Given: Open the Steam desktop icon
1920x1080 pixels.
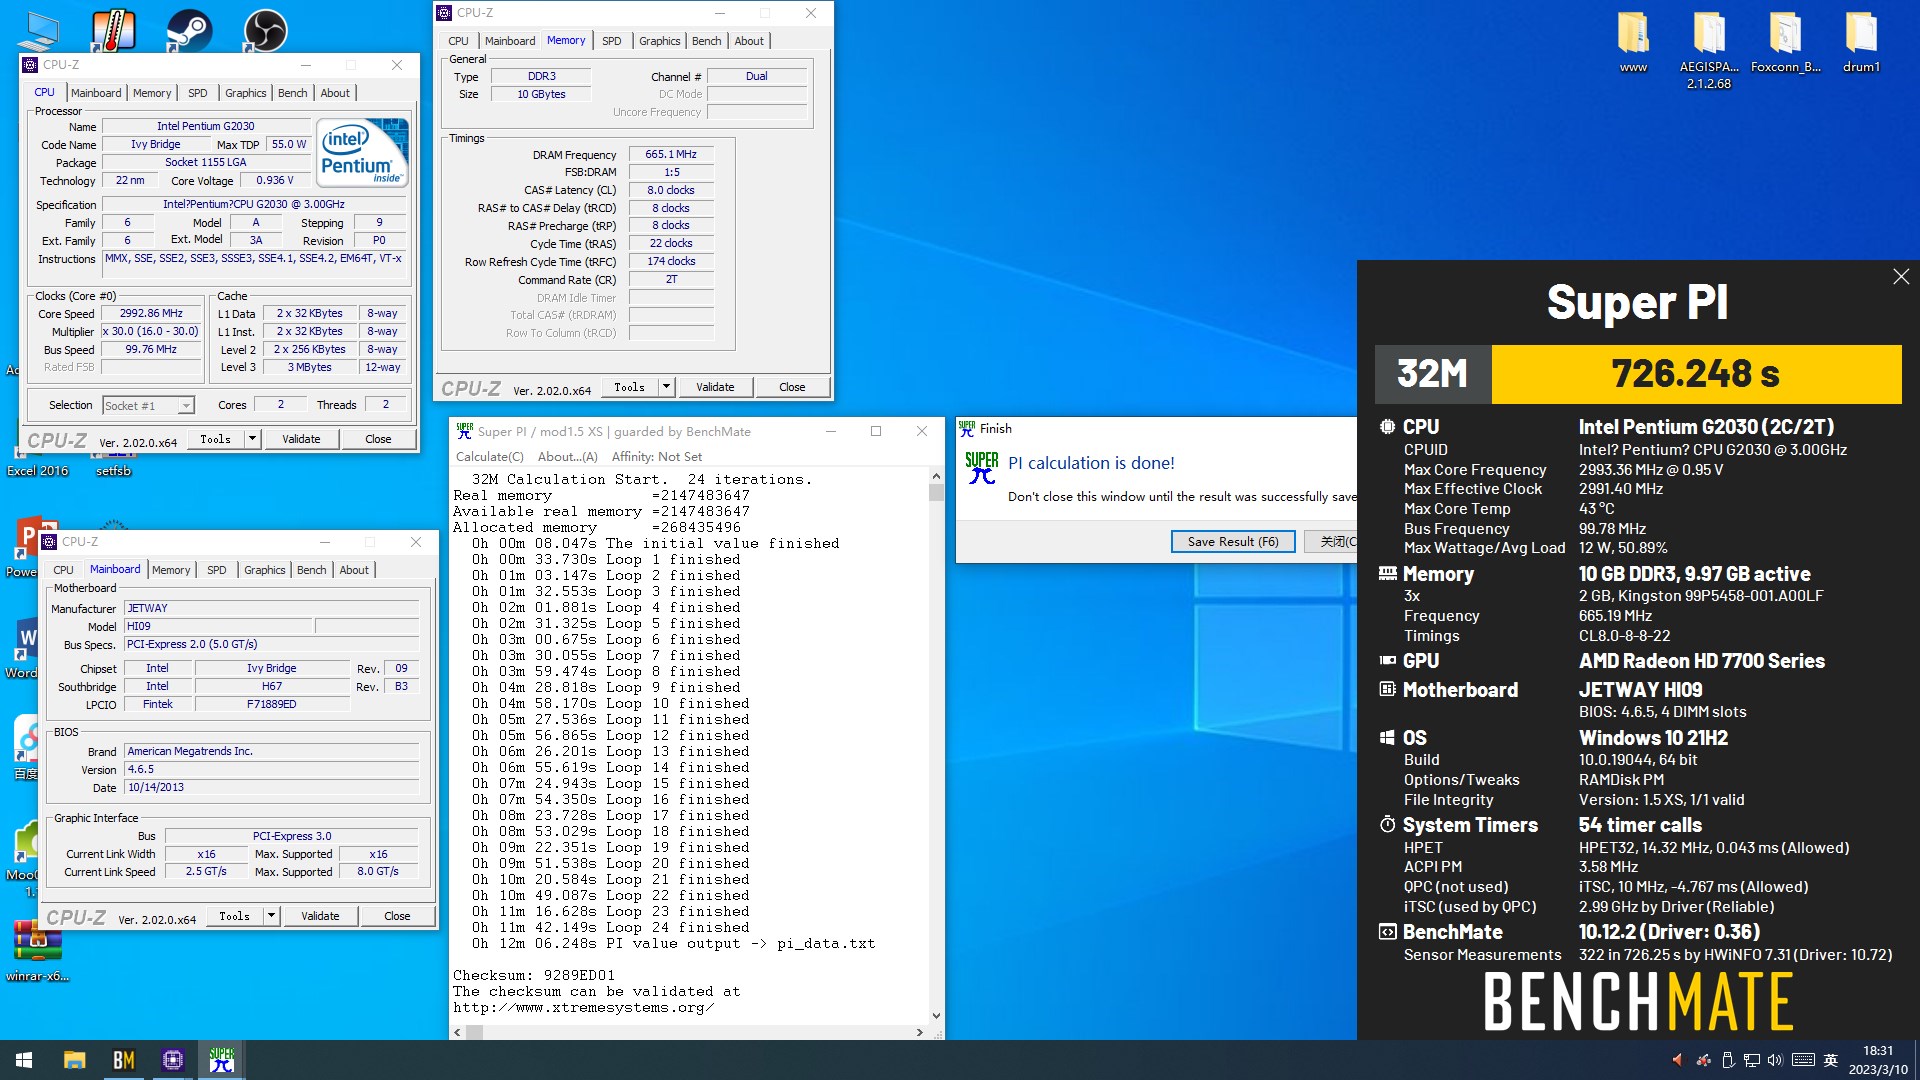Looking at the screenshot, I should pyautogui.click(x=189, y=30).
